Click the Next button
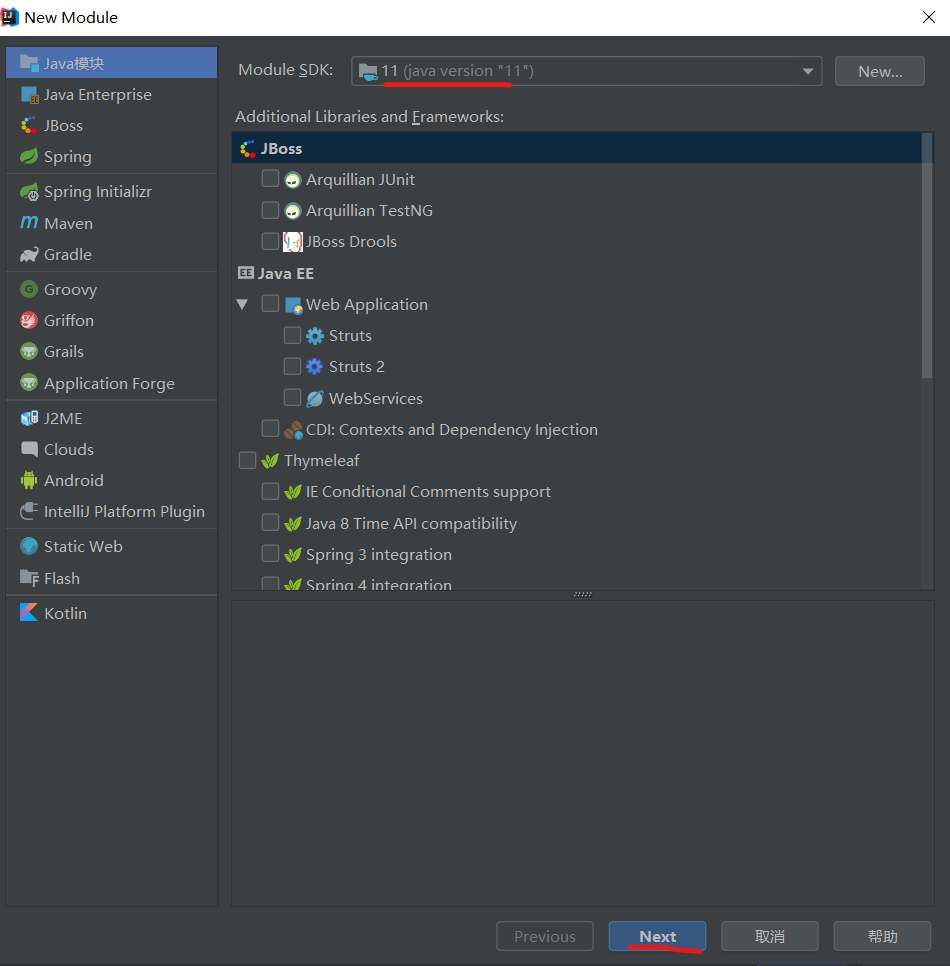950x966 pixels. [657, 936]
